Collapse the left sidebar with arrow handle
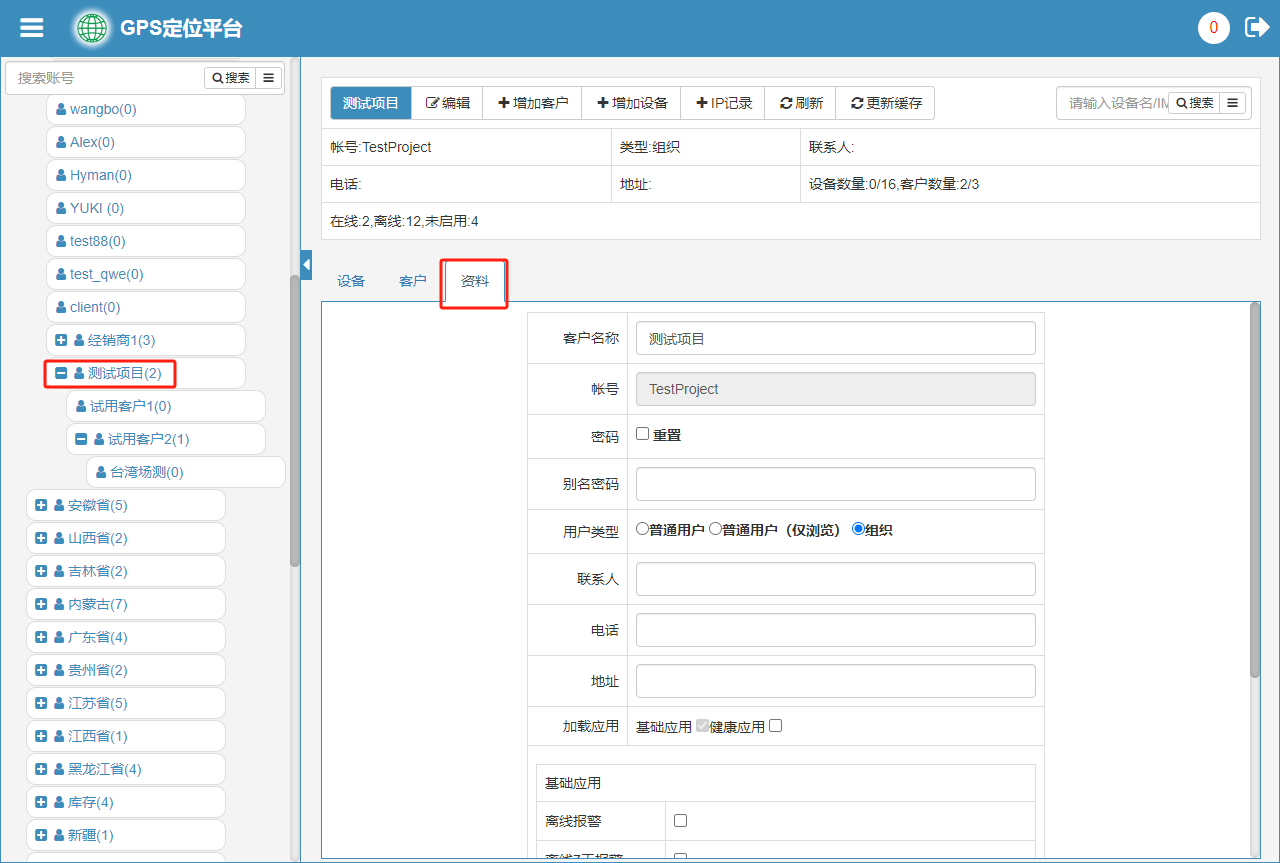The height and width of the screenshot is (863, 1280). click(x=306, y=263)
